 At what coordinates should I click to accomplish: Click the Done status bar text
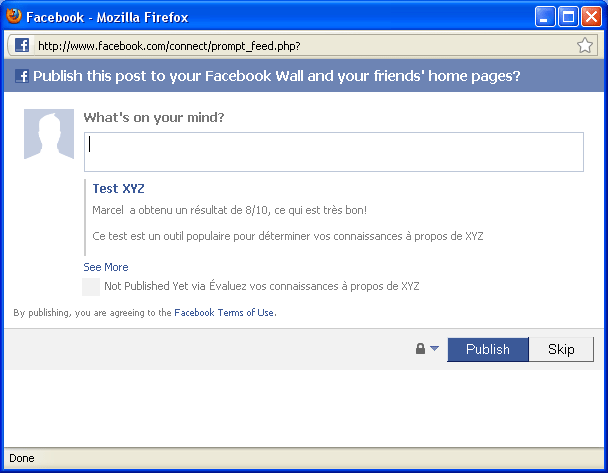click(x=22, y=458)
